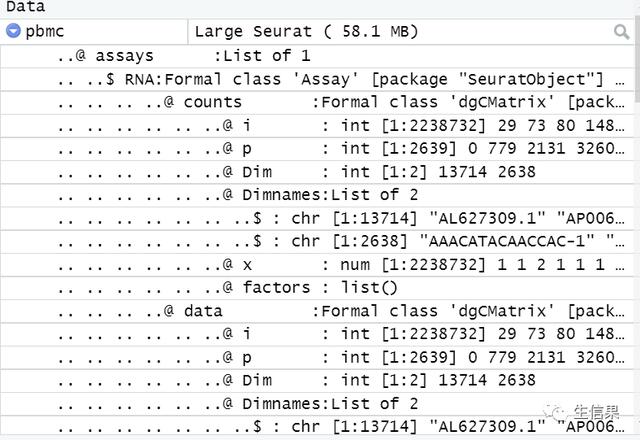
Task: Click the Data section header
Action: click(25, 7)
